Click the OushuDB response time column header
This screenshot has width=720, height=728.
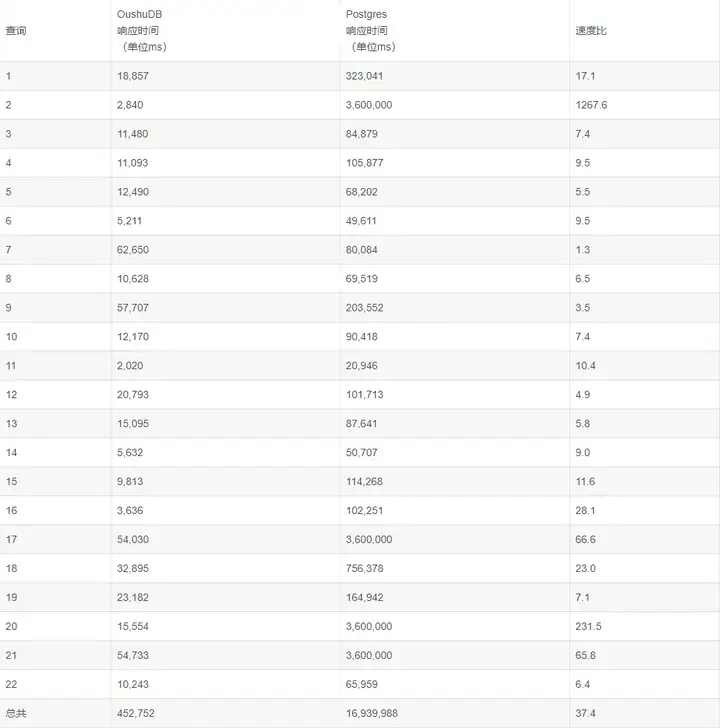click(139, 30)
